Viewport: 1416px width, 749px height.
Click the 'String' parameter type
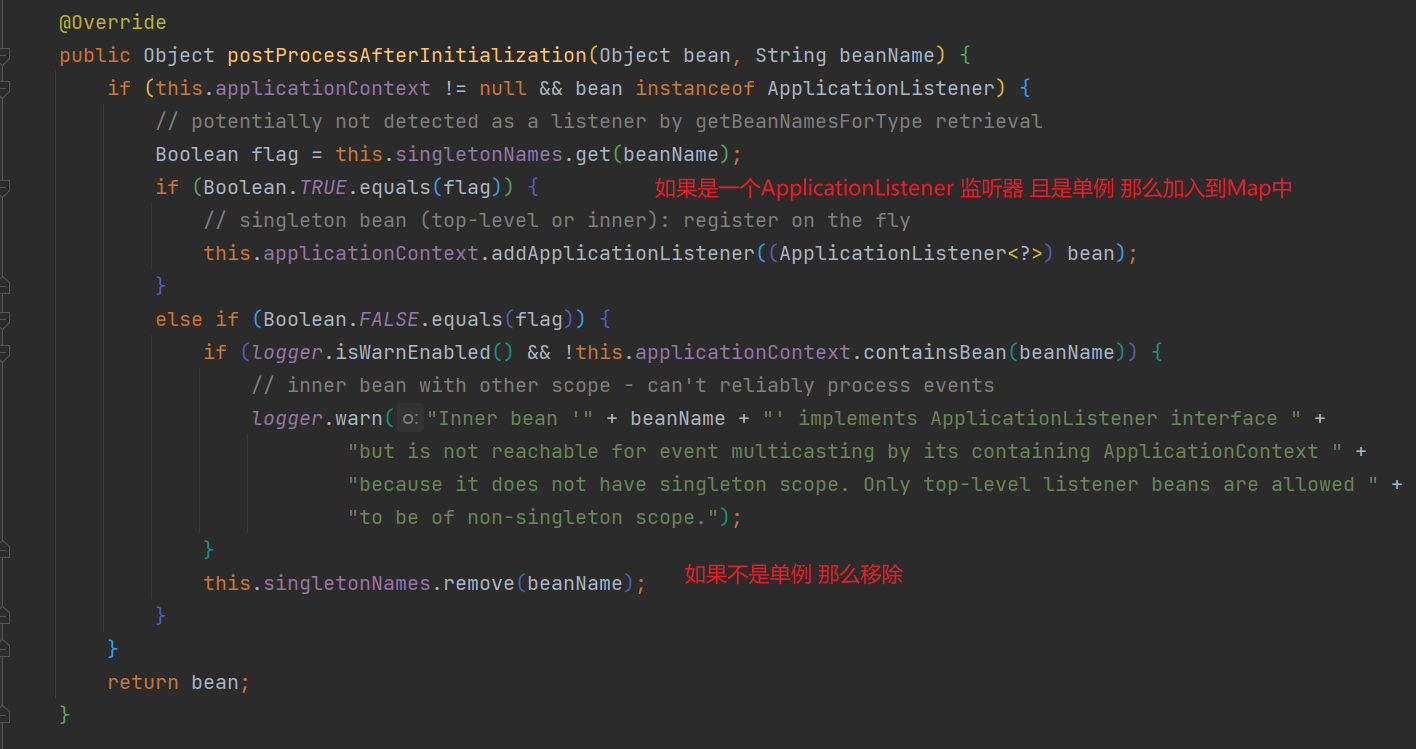click(791, 55)
